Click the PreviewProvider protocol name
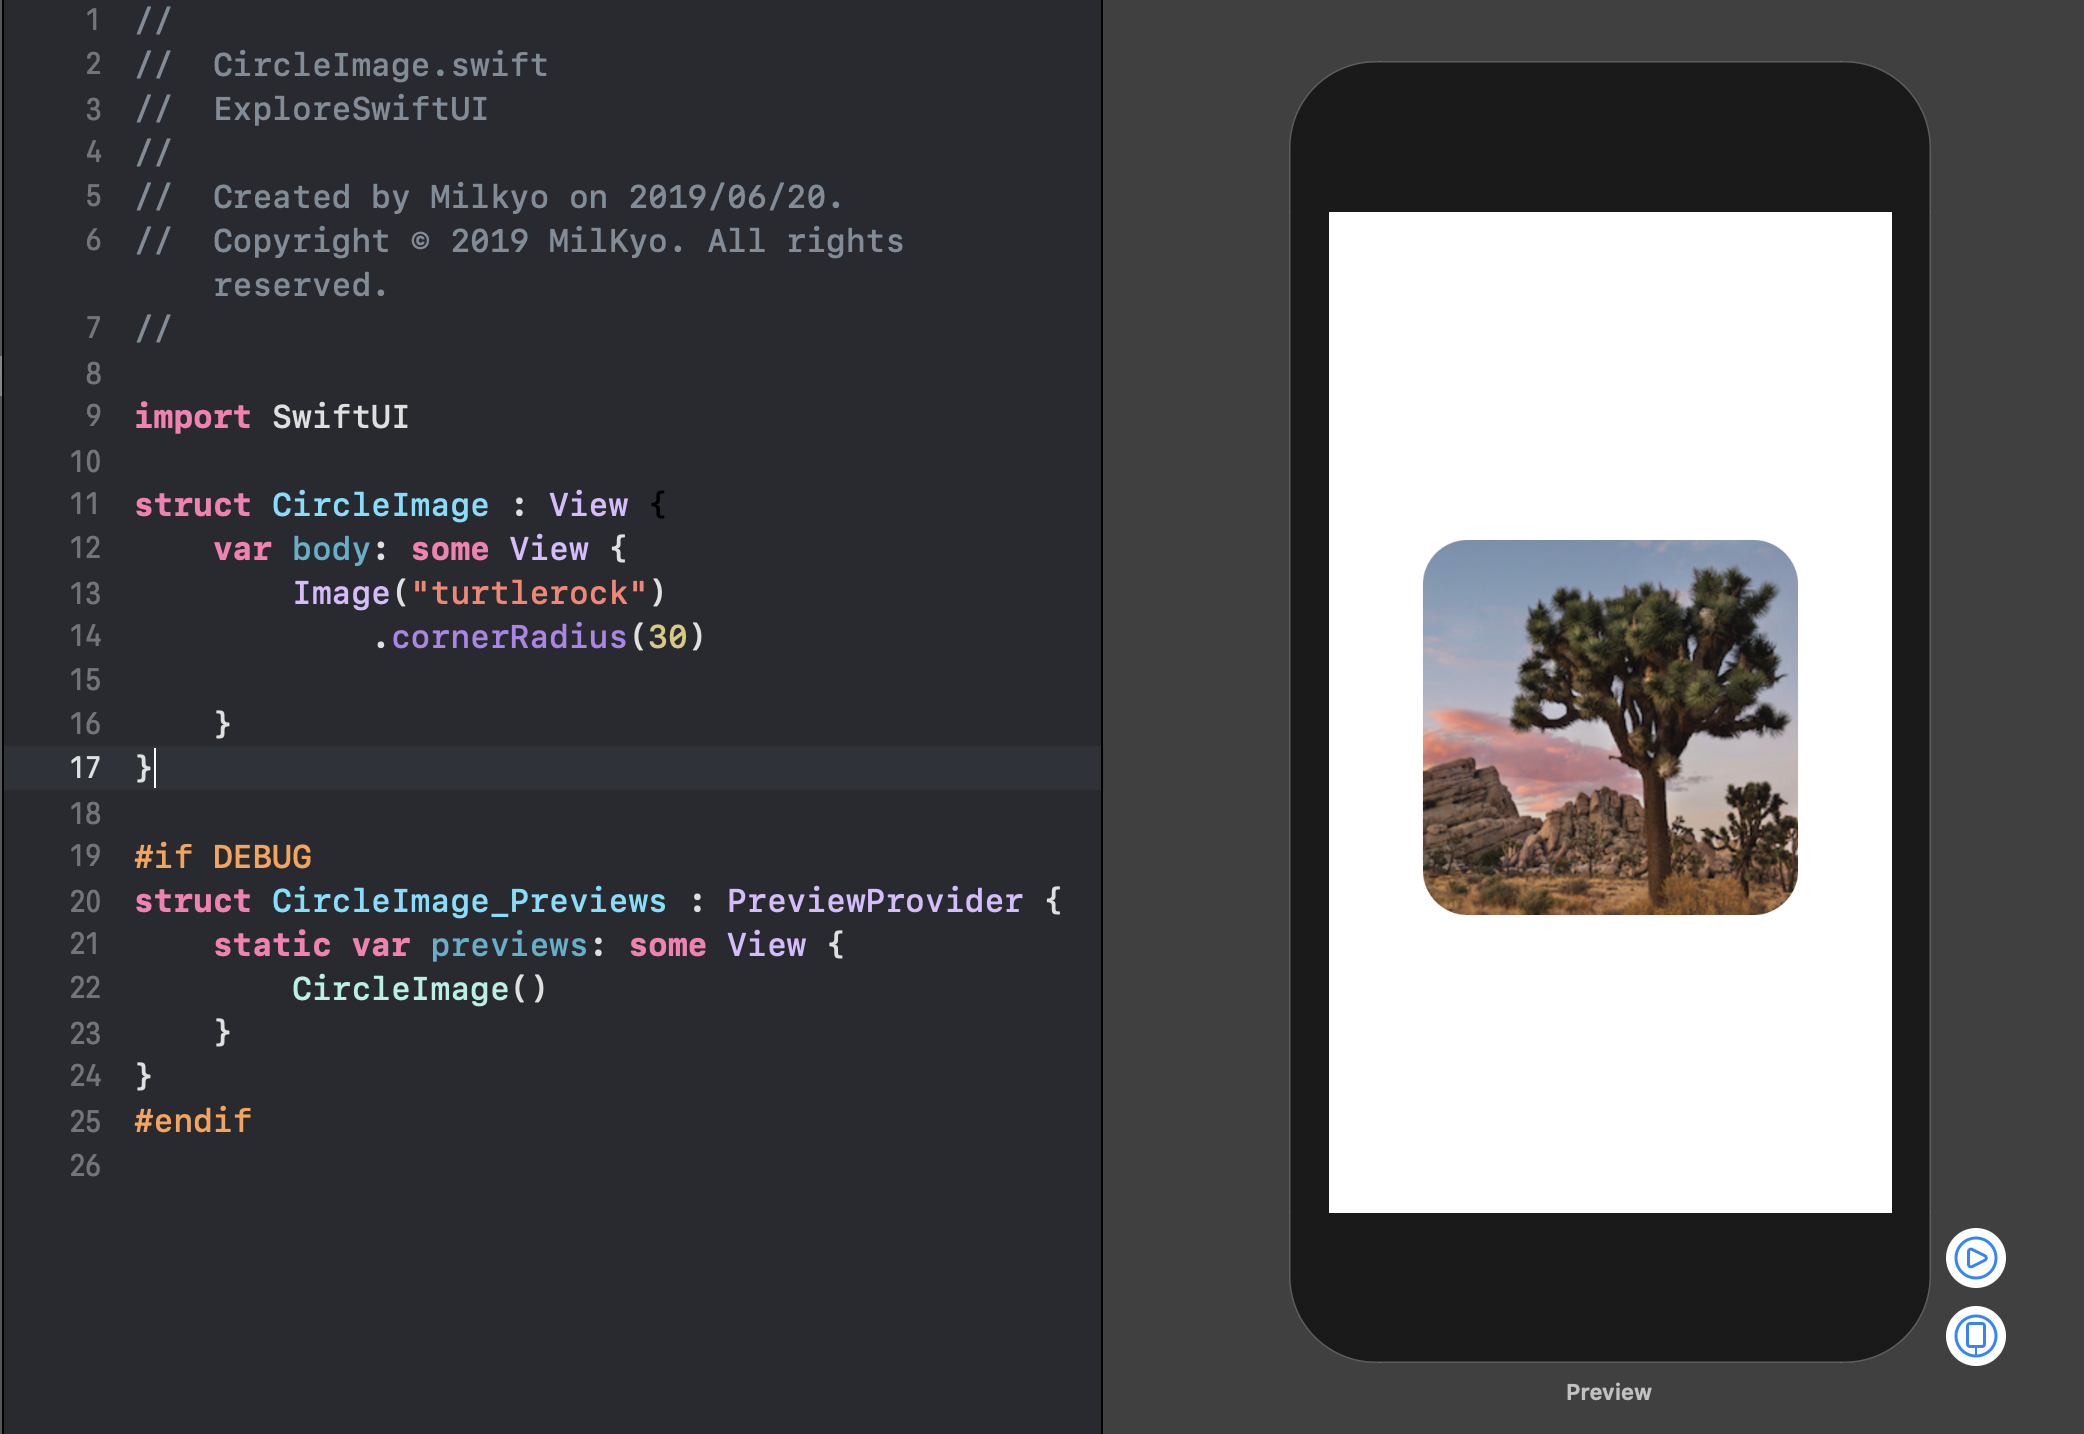The height and width of the screenshot is (1434, 2084). [x=874, y=901]
